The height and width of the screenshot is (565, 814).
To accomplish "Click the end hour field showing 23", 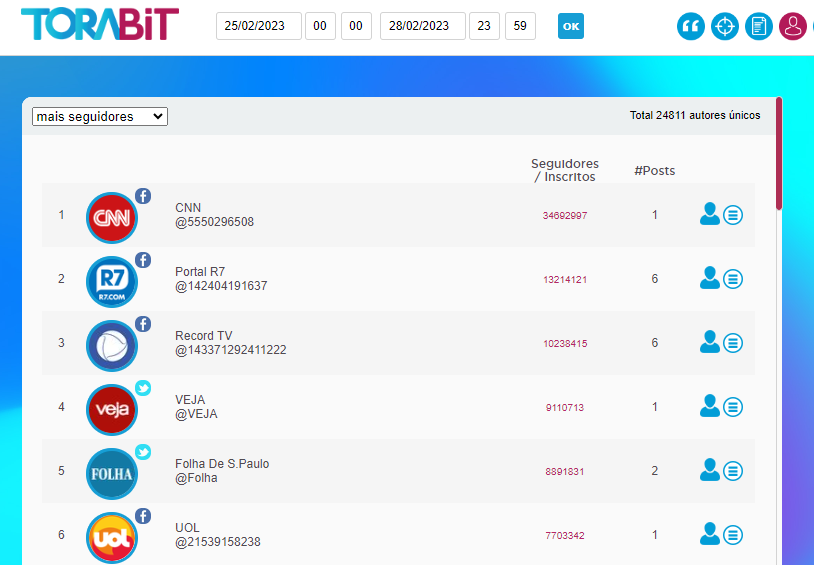I will [x=484, y=26].
